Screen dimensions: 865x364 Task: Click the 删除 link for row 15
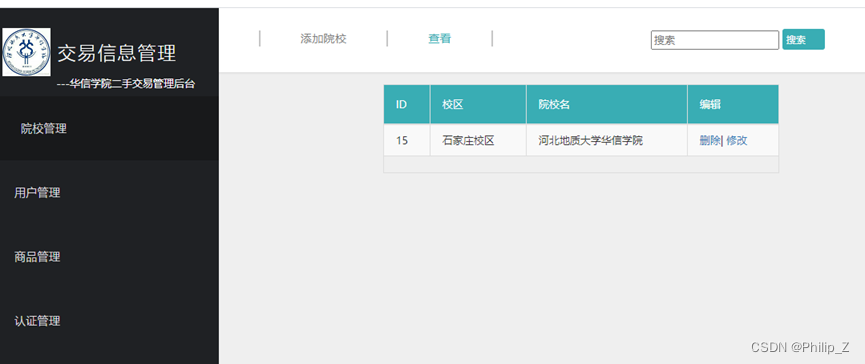pos(710,140)
